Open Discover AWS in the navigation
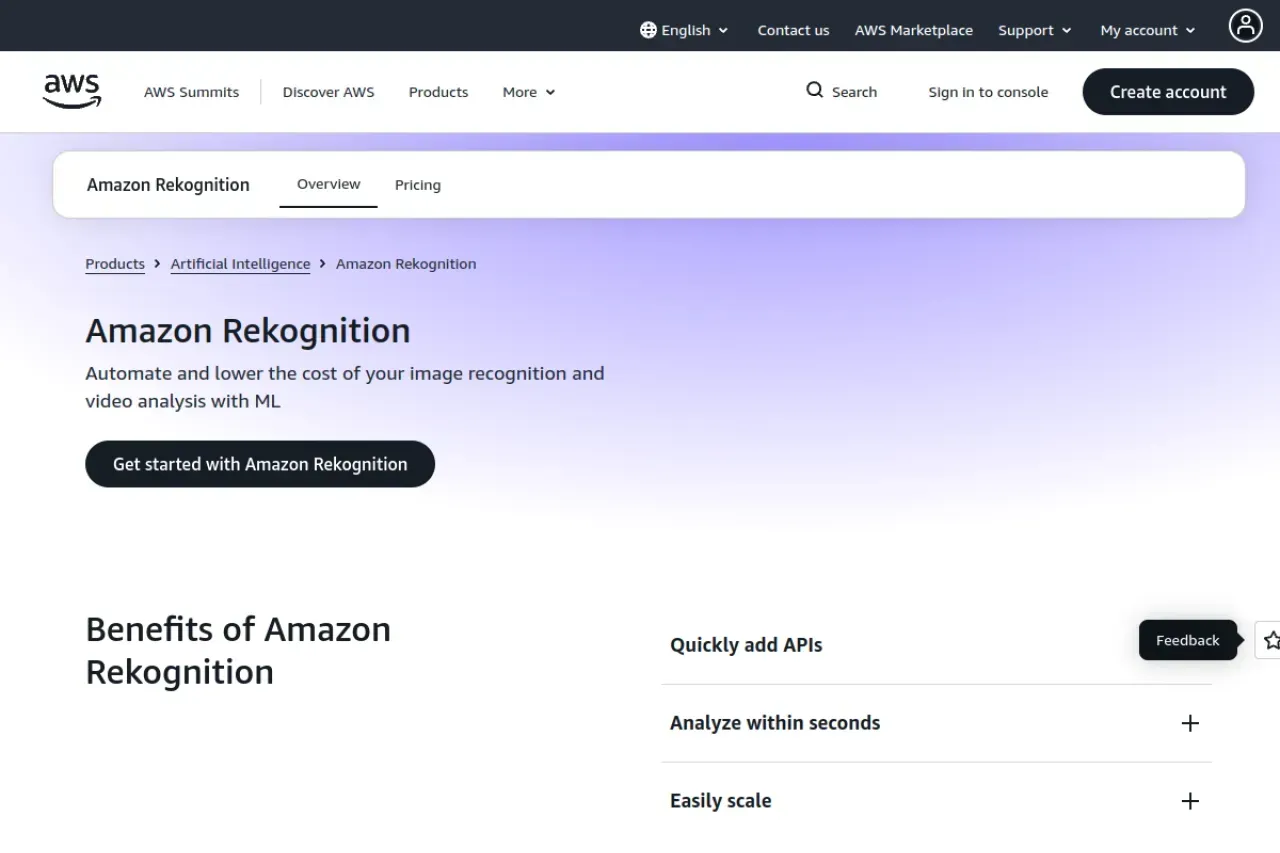Image resolution: width=1280 pixels, height=853 pixels. 328,92
